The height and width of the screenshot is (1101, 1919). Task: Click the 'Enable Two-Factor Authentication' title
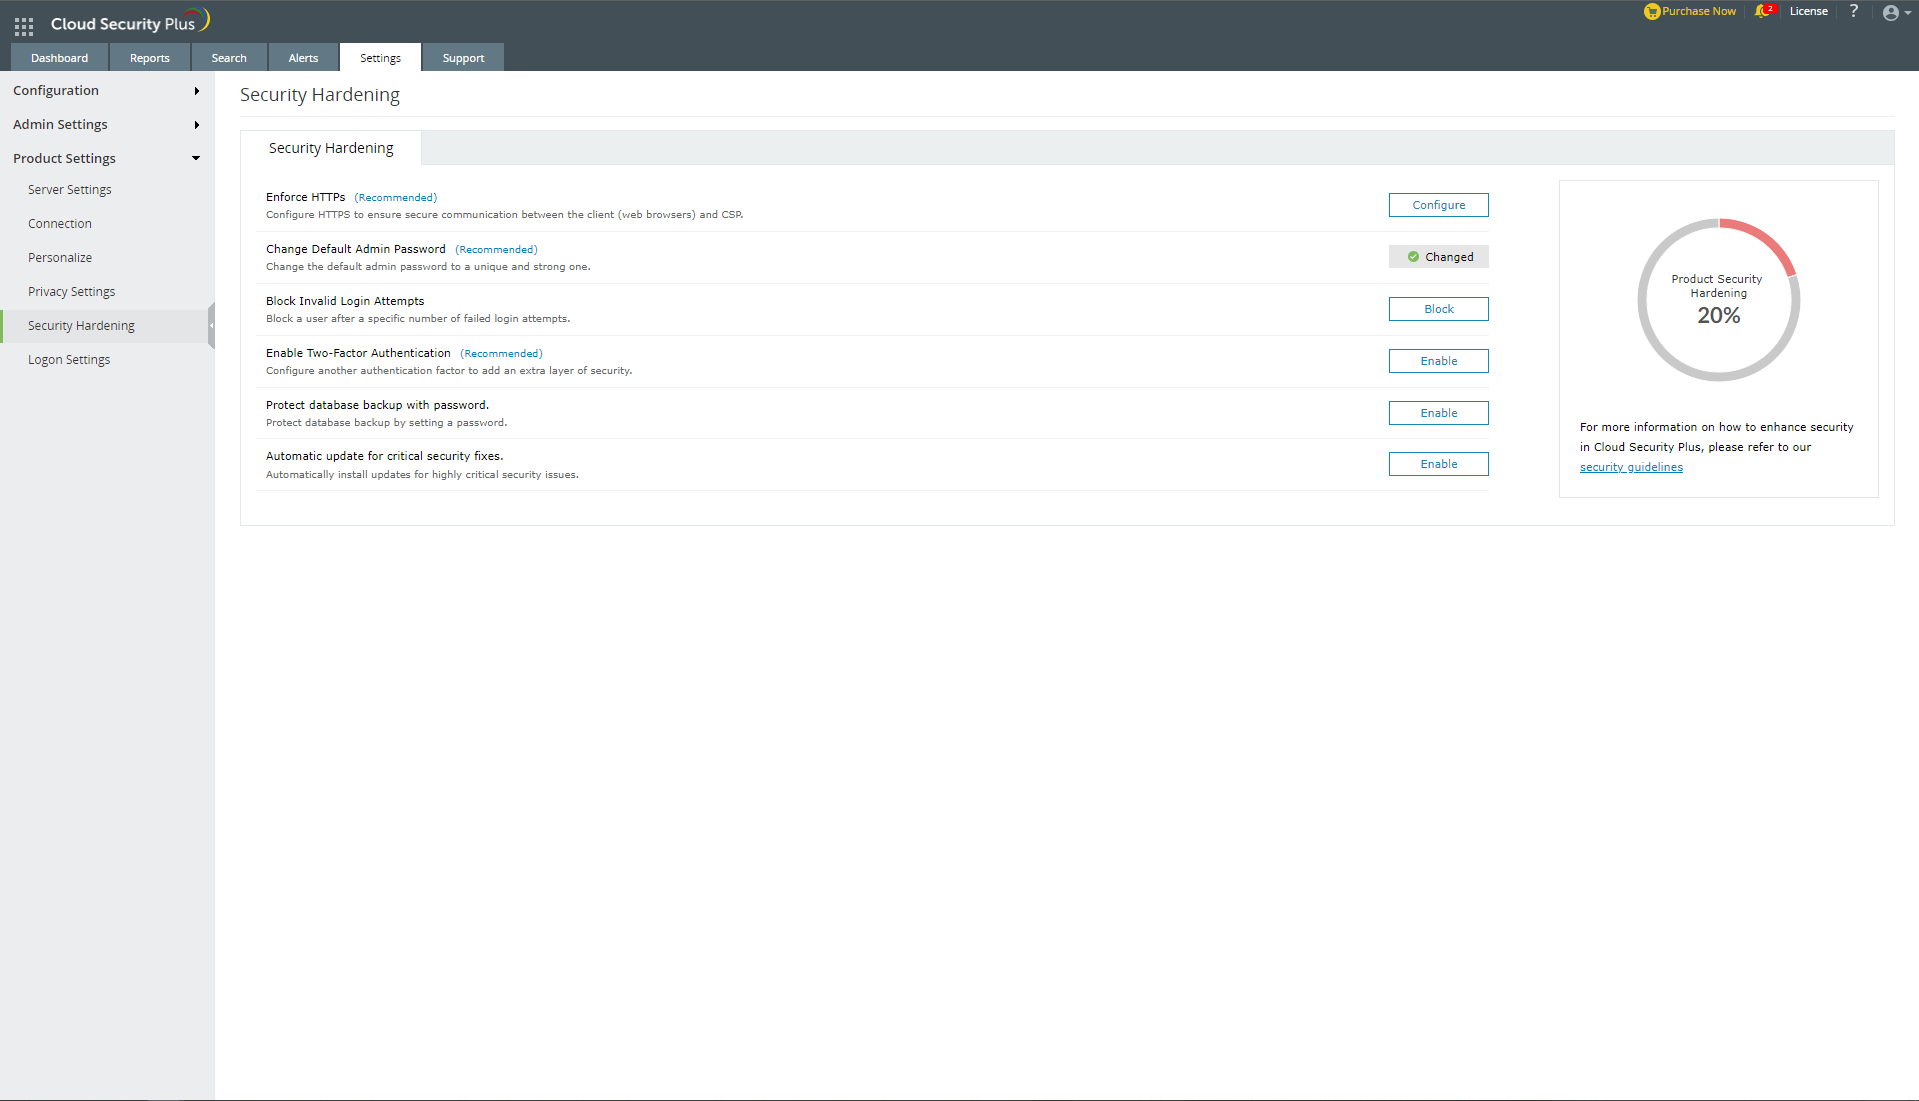coord(358,353)
